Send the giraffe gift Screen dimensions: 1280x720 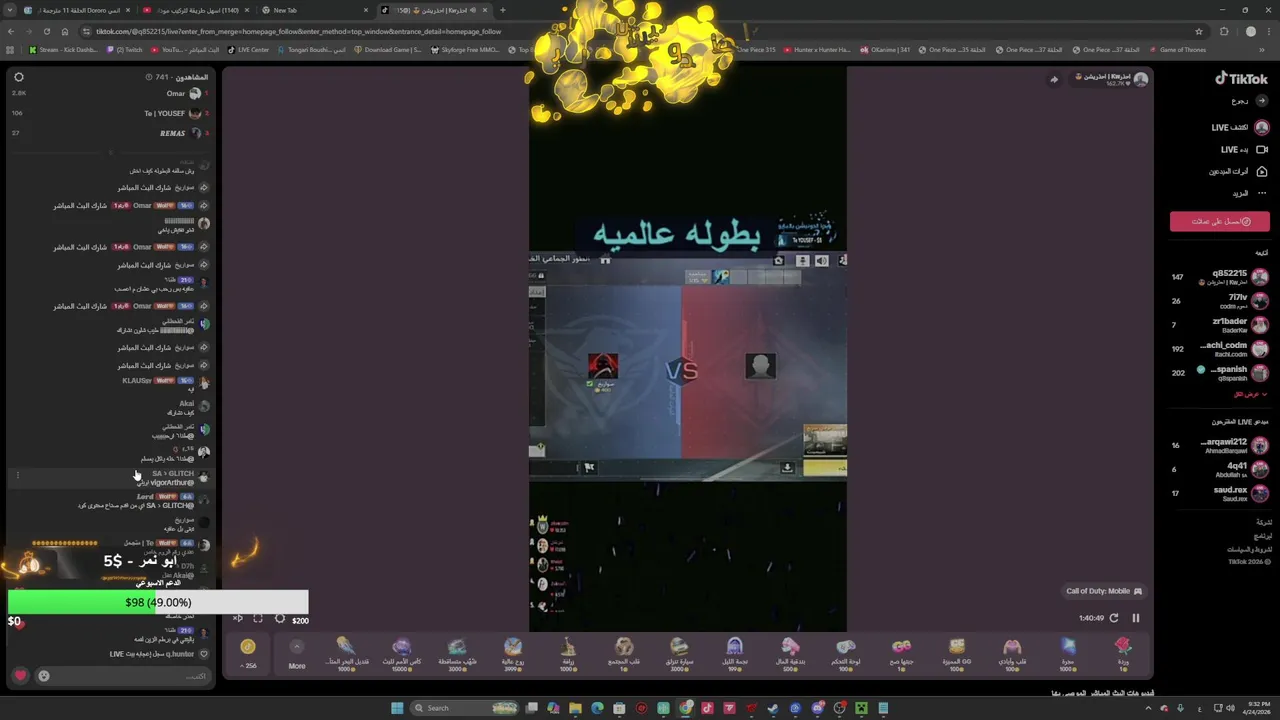[x=568, y=653]
